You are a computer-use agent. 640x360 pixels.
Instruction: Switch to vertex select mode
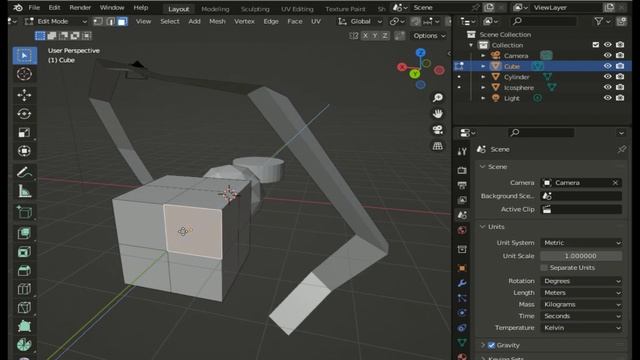tap(98, 21)
